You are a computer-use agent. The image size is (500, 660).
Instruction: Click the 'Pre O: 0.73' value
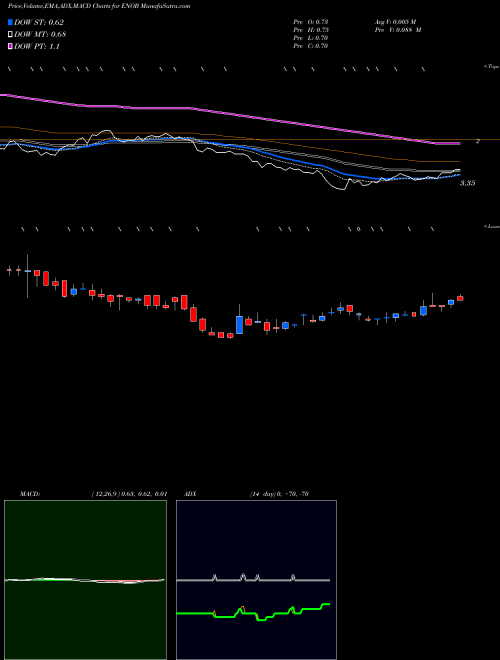tap(311, 22)
